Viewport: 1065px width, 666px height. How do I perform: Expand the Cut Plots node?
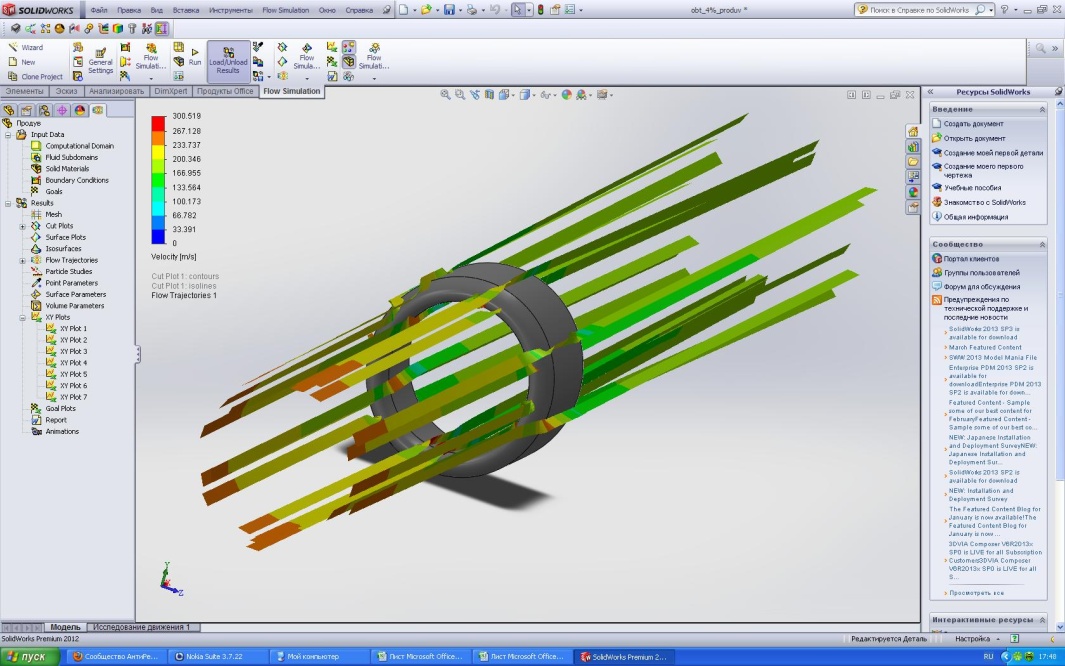[x=22, y=226]
